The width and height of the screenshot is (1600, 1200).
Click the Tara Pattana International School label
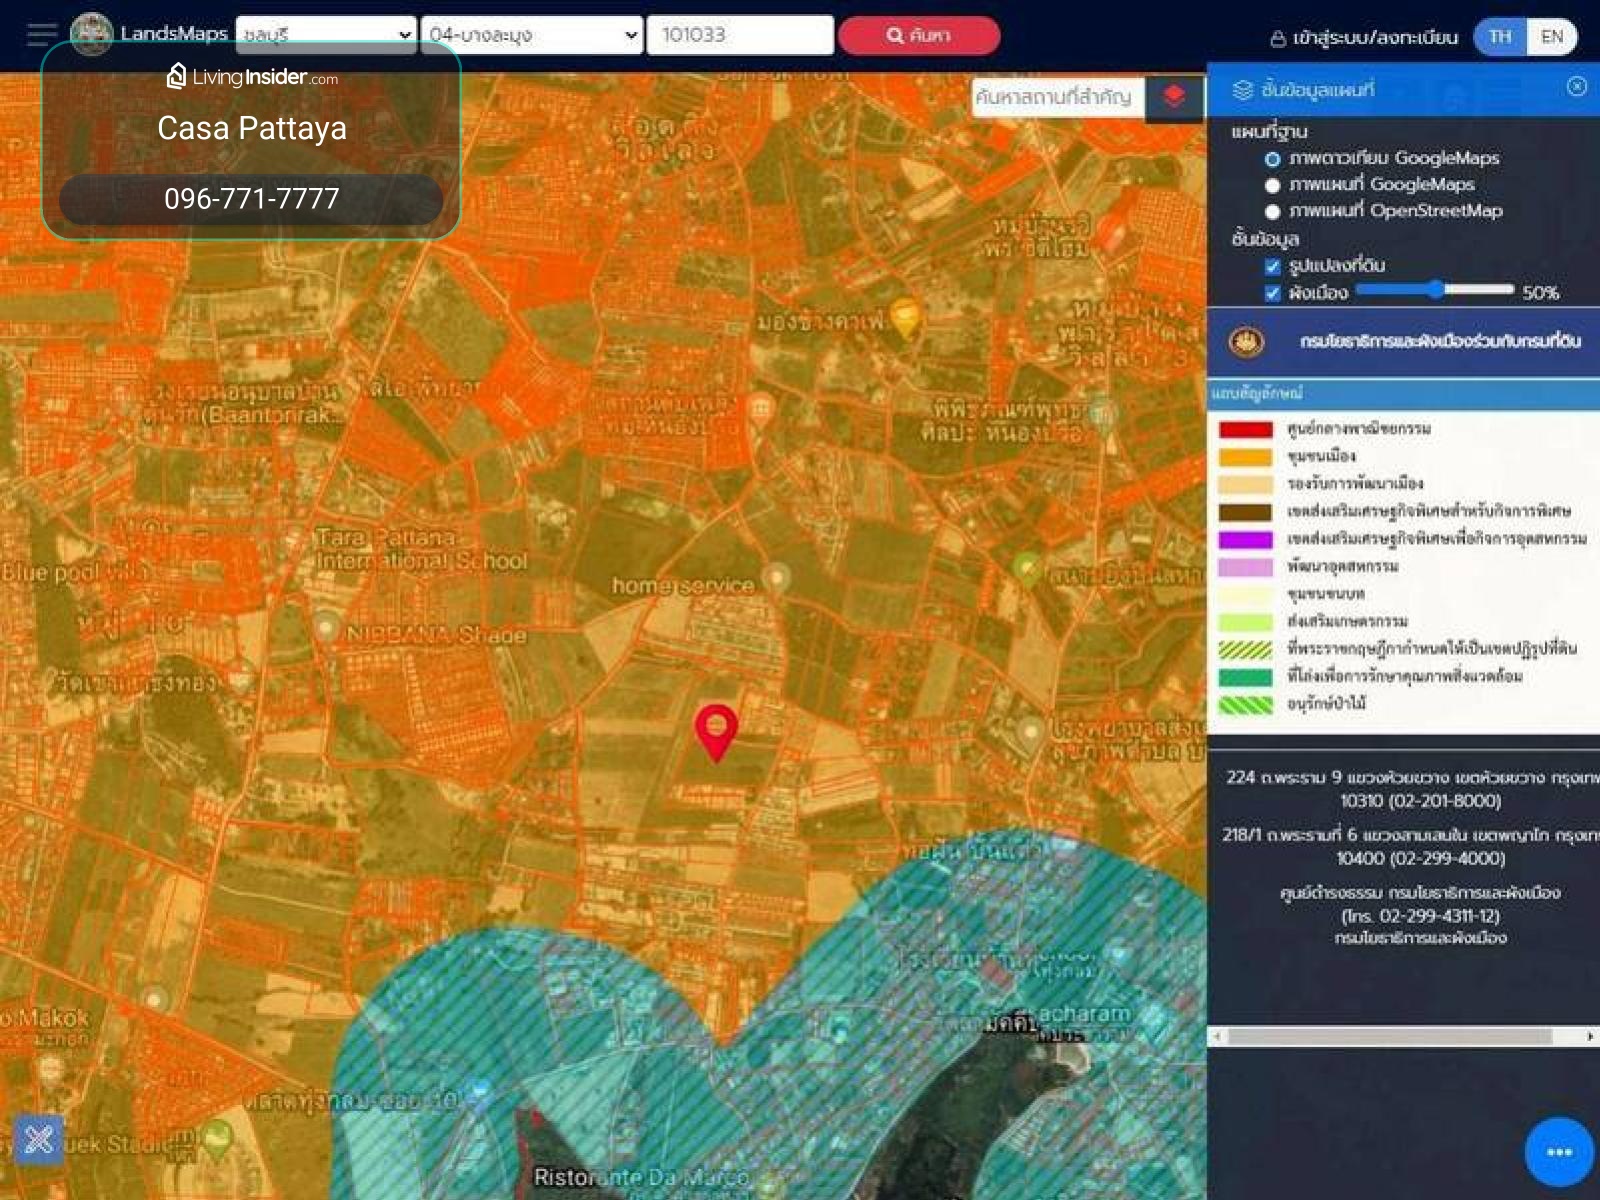[x=422, y=549]
